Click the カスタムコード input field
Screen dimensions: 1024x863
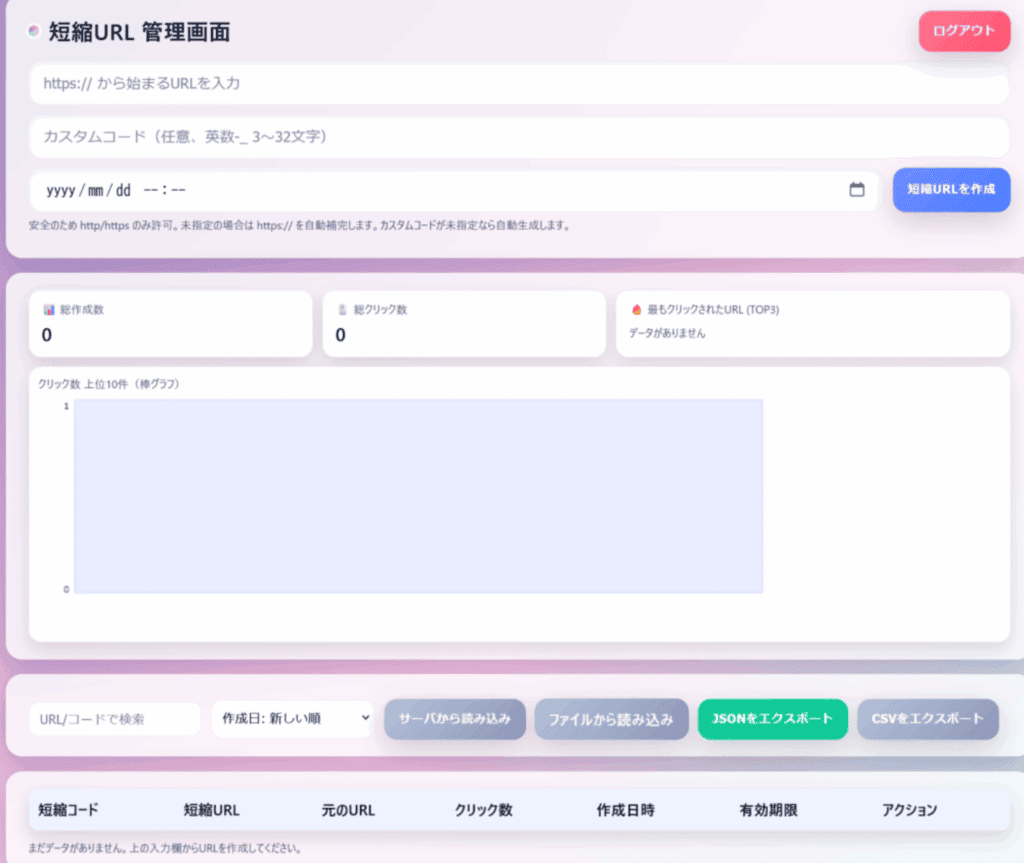click(x=518, y=137)
